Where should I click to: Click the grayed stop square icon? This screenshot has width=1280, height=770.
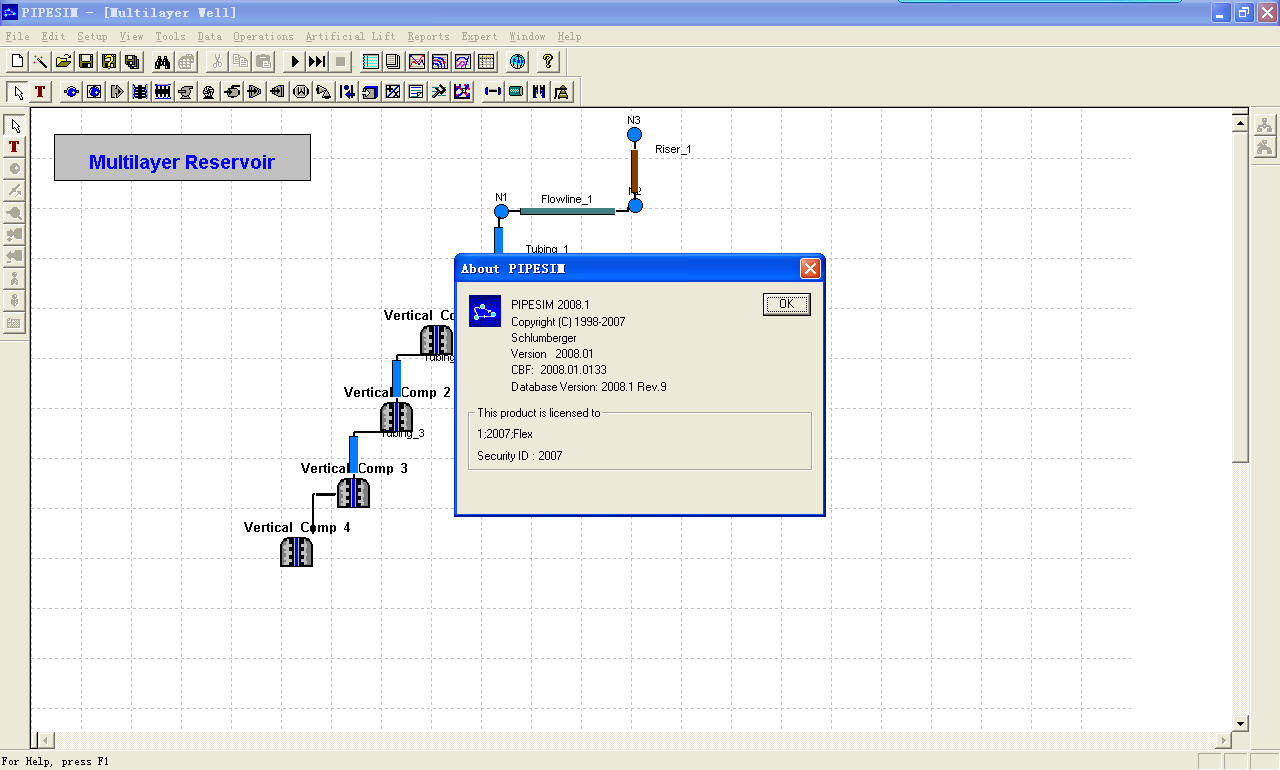pyautogui.click(x=340, y=61)
